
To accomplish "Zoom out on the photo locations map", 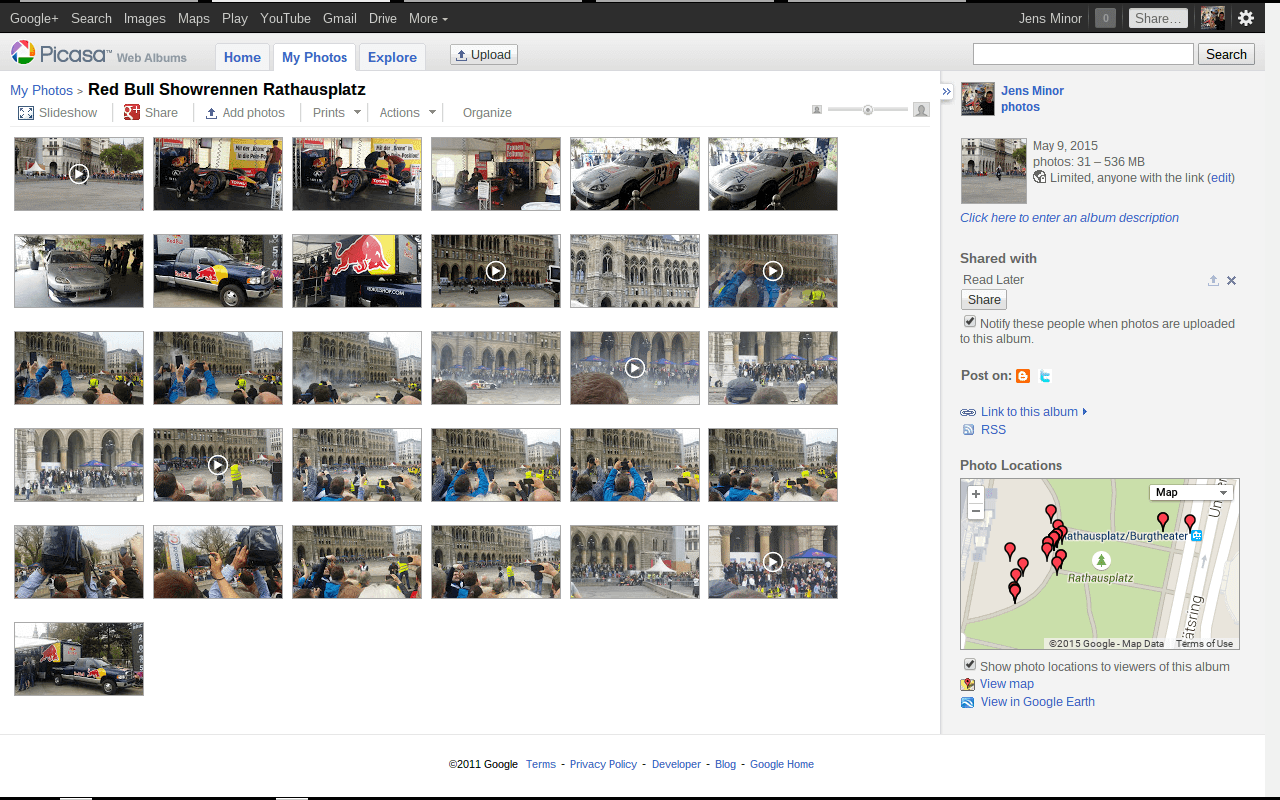I will [976, 512].
